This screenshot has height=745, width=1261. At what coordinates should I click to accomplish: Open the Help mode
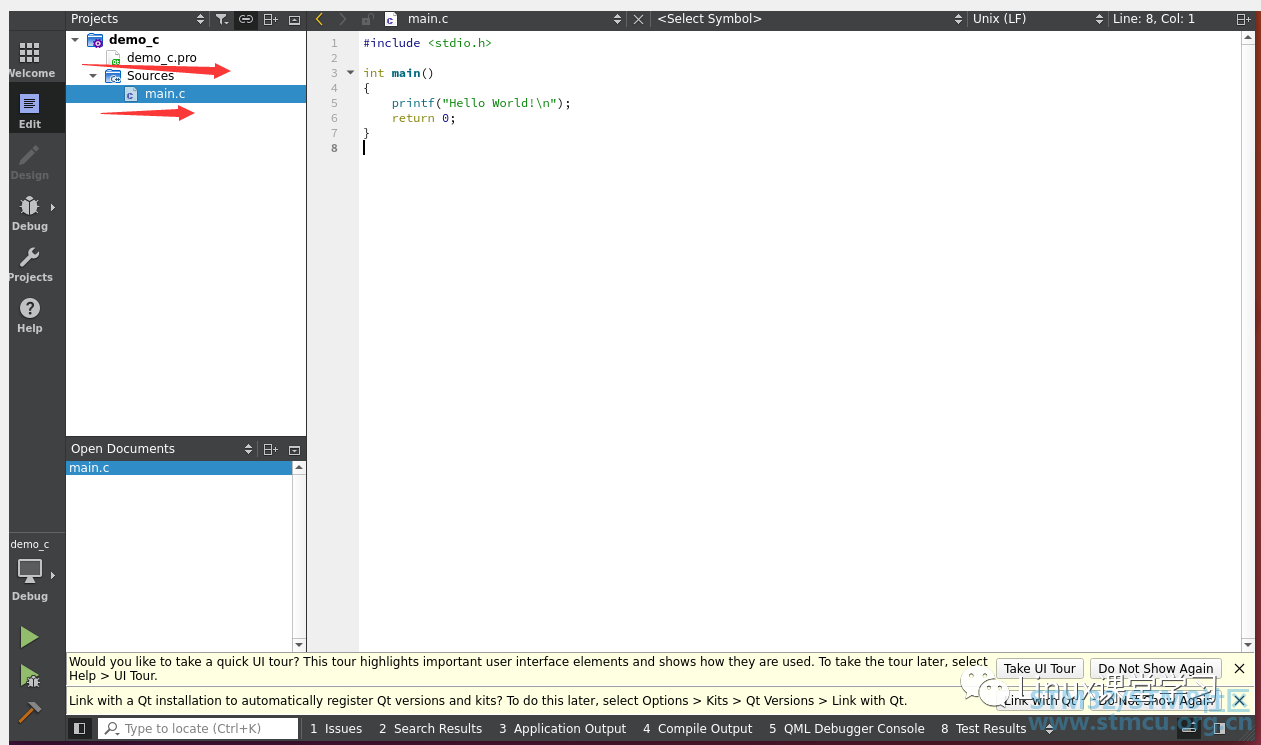pyautogui.click(x=30, y=315)
